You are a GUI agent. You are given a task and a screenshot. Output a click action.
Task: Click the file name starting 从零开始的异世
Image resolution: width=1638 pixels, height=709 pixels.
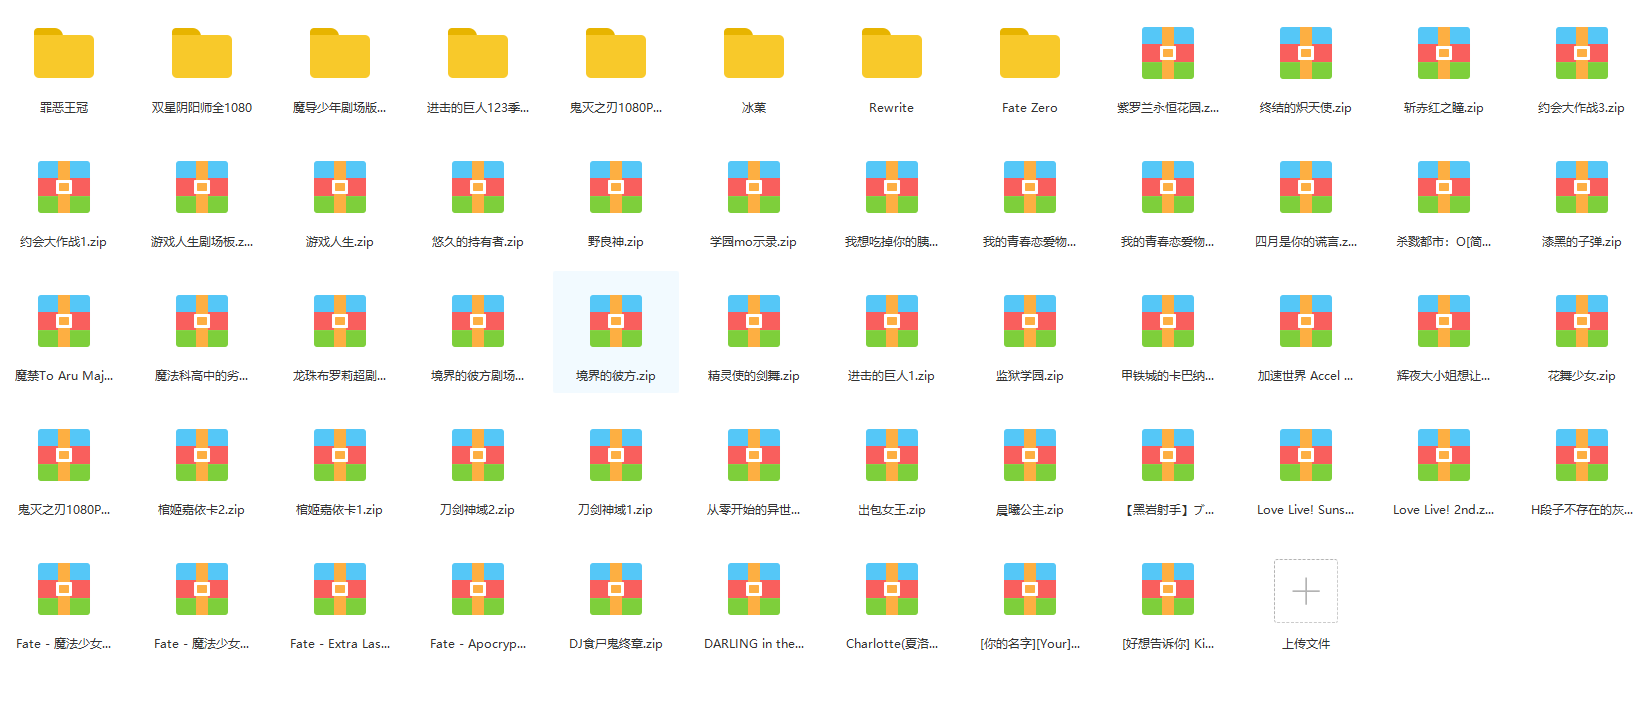(x=754, y=510)
